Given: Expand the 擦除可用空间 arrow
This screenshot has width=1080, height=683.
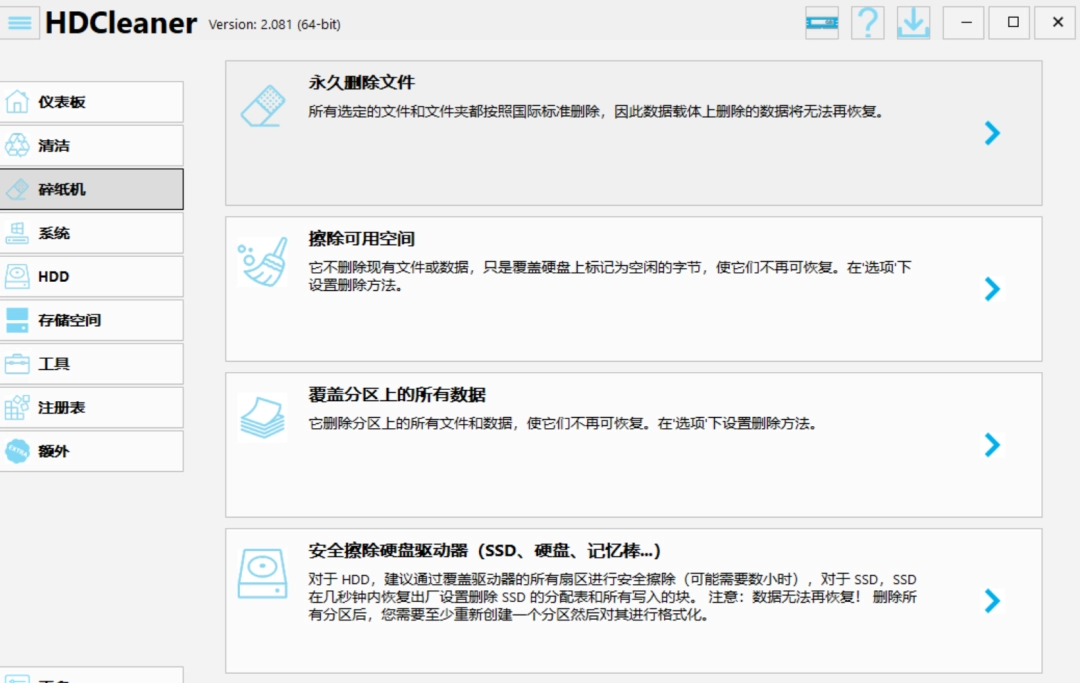Looking at the screenshot, I should (x=992, y=289).
